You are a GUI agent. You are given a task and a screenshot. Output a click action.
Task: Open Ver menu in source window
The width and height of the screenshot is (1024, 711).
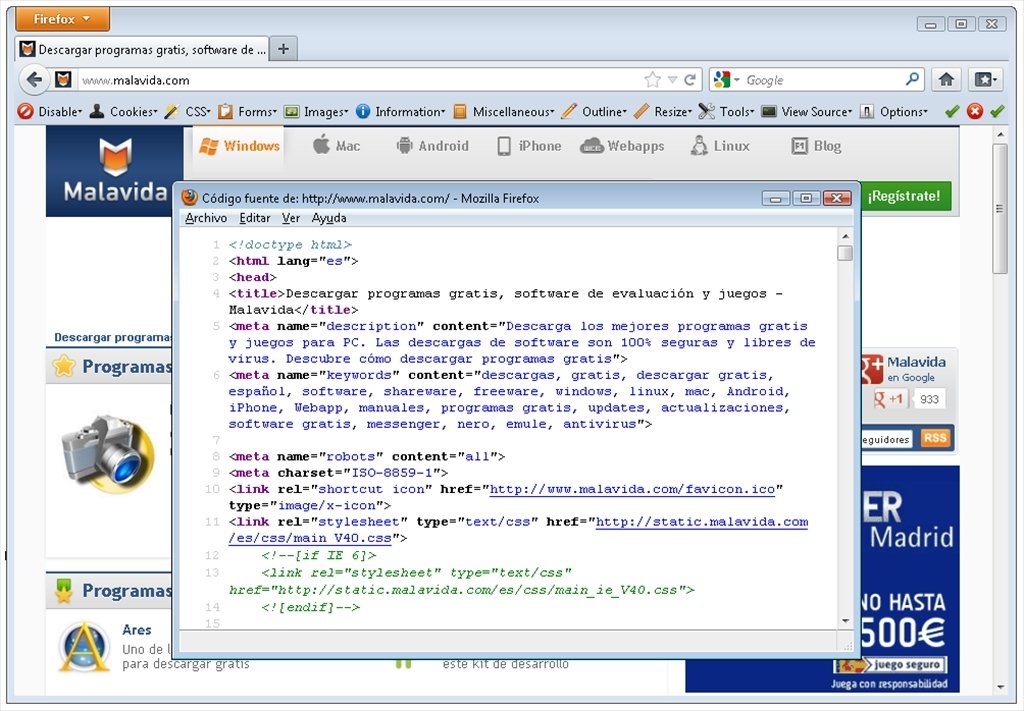point(291,218)
